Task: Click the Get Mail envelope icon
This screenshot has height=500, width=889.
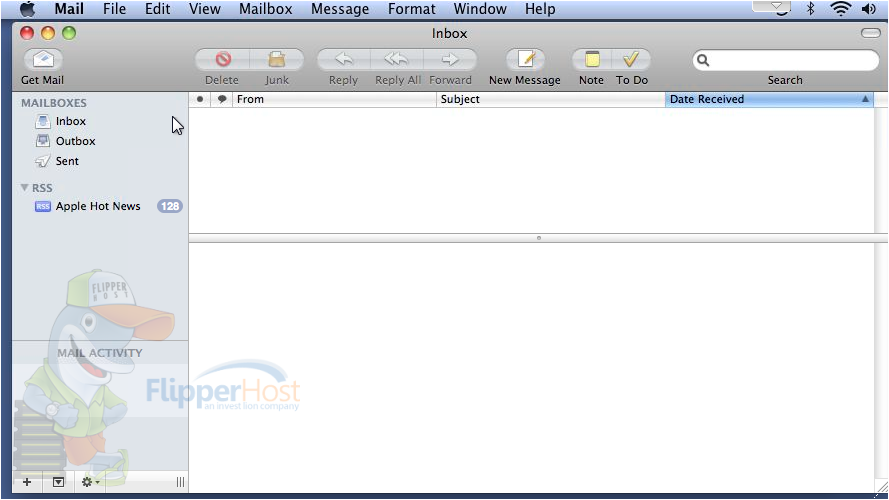Action: pyautogui.click(x=43, y=59)
